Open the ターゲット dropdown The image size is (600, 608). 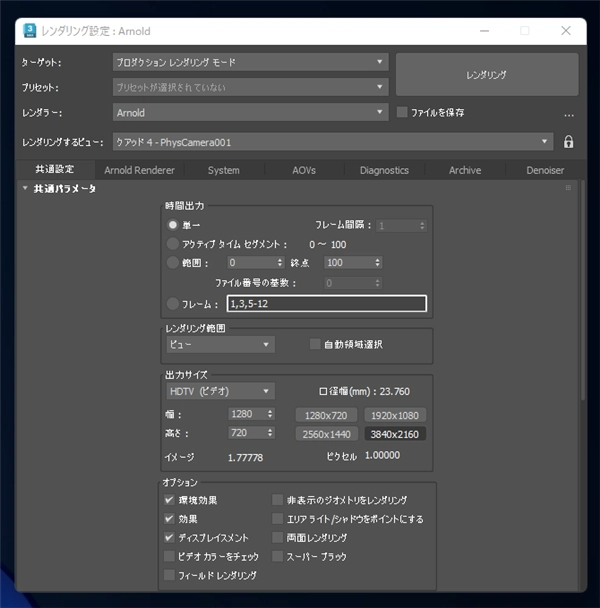pos(251,62)
